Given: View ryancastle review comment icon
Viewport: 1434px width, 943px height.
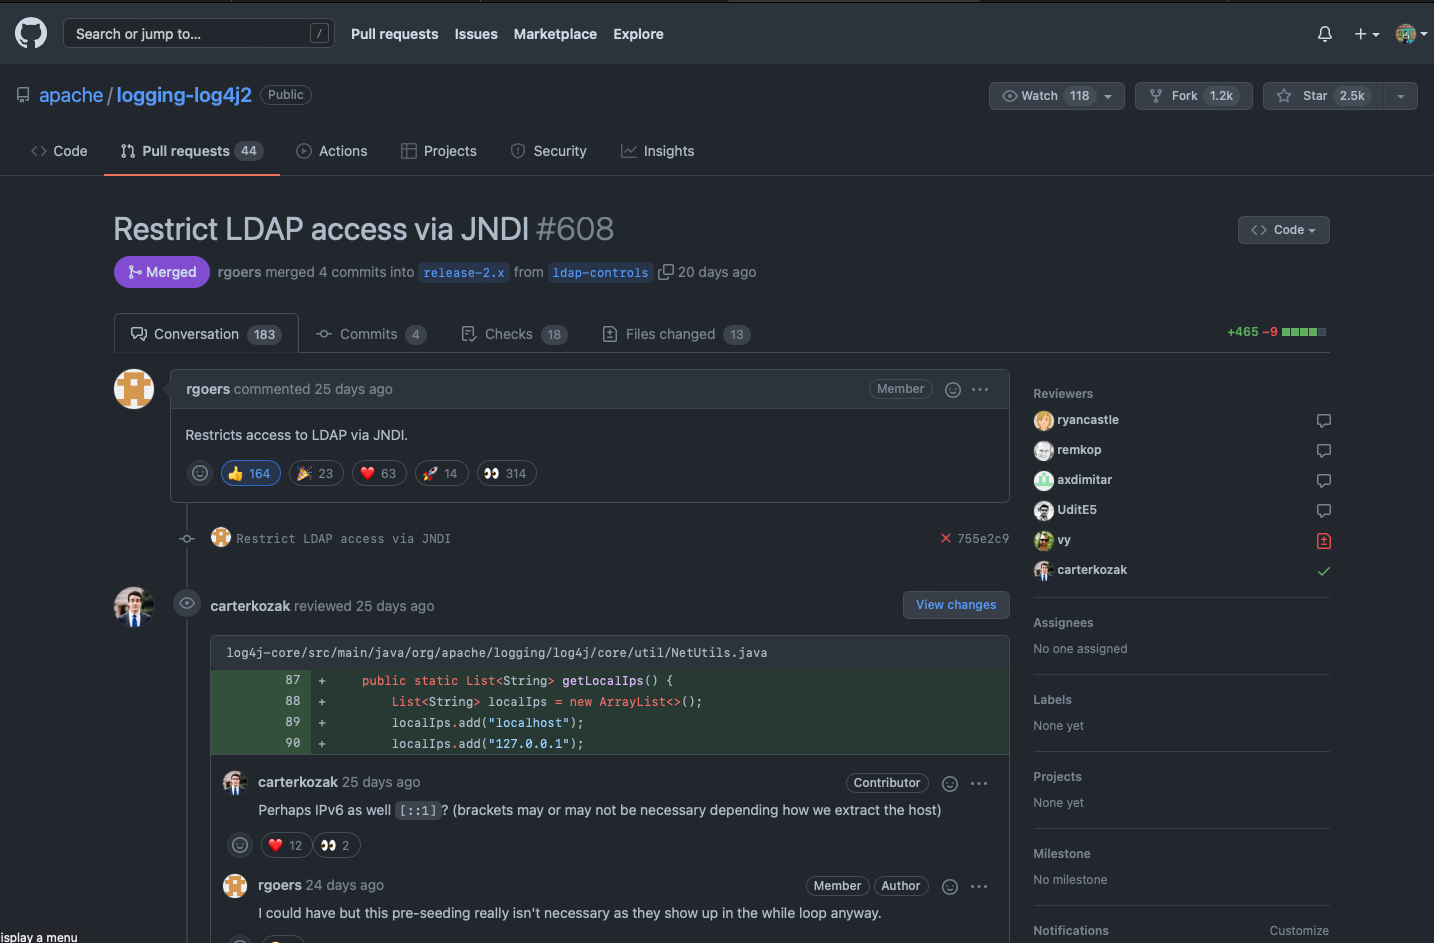Looking at the screenshot, I should [1324, 421].
